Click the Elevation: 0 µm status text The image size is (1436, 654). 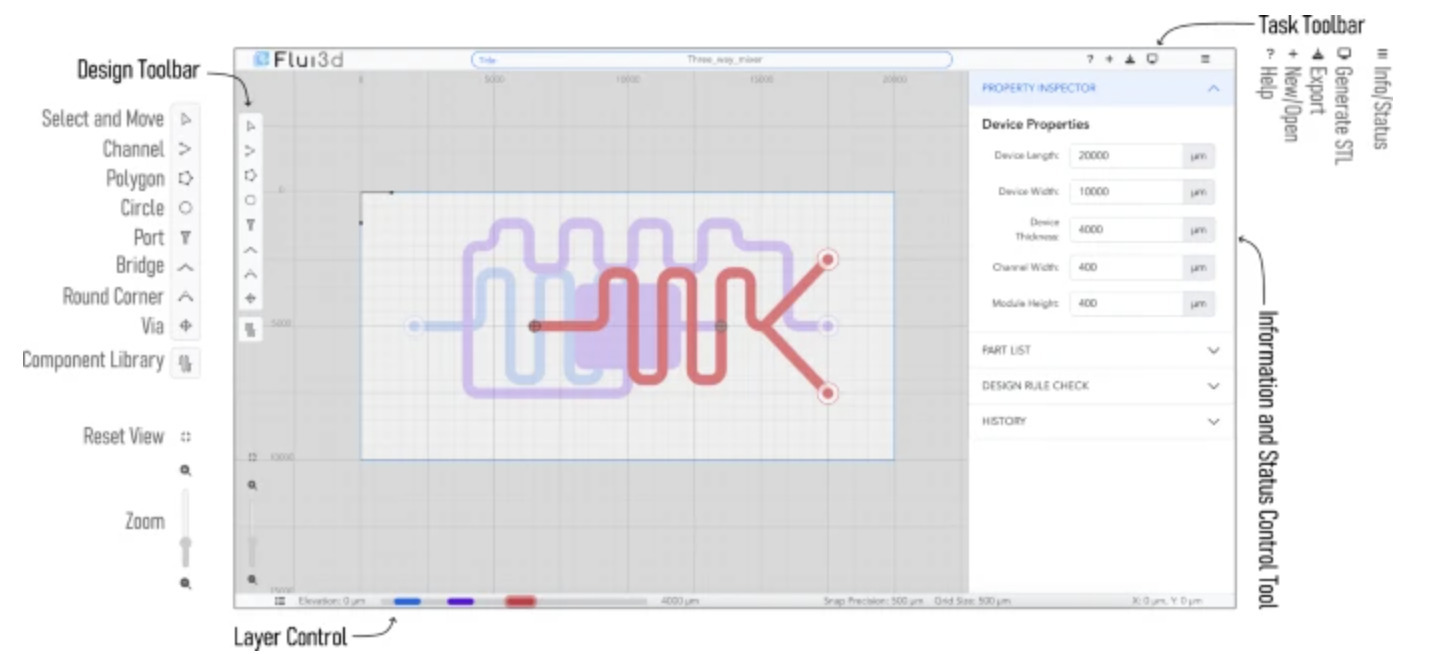333,601
